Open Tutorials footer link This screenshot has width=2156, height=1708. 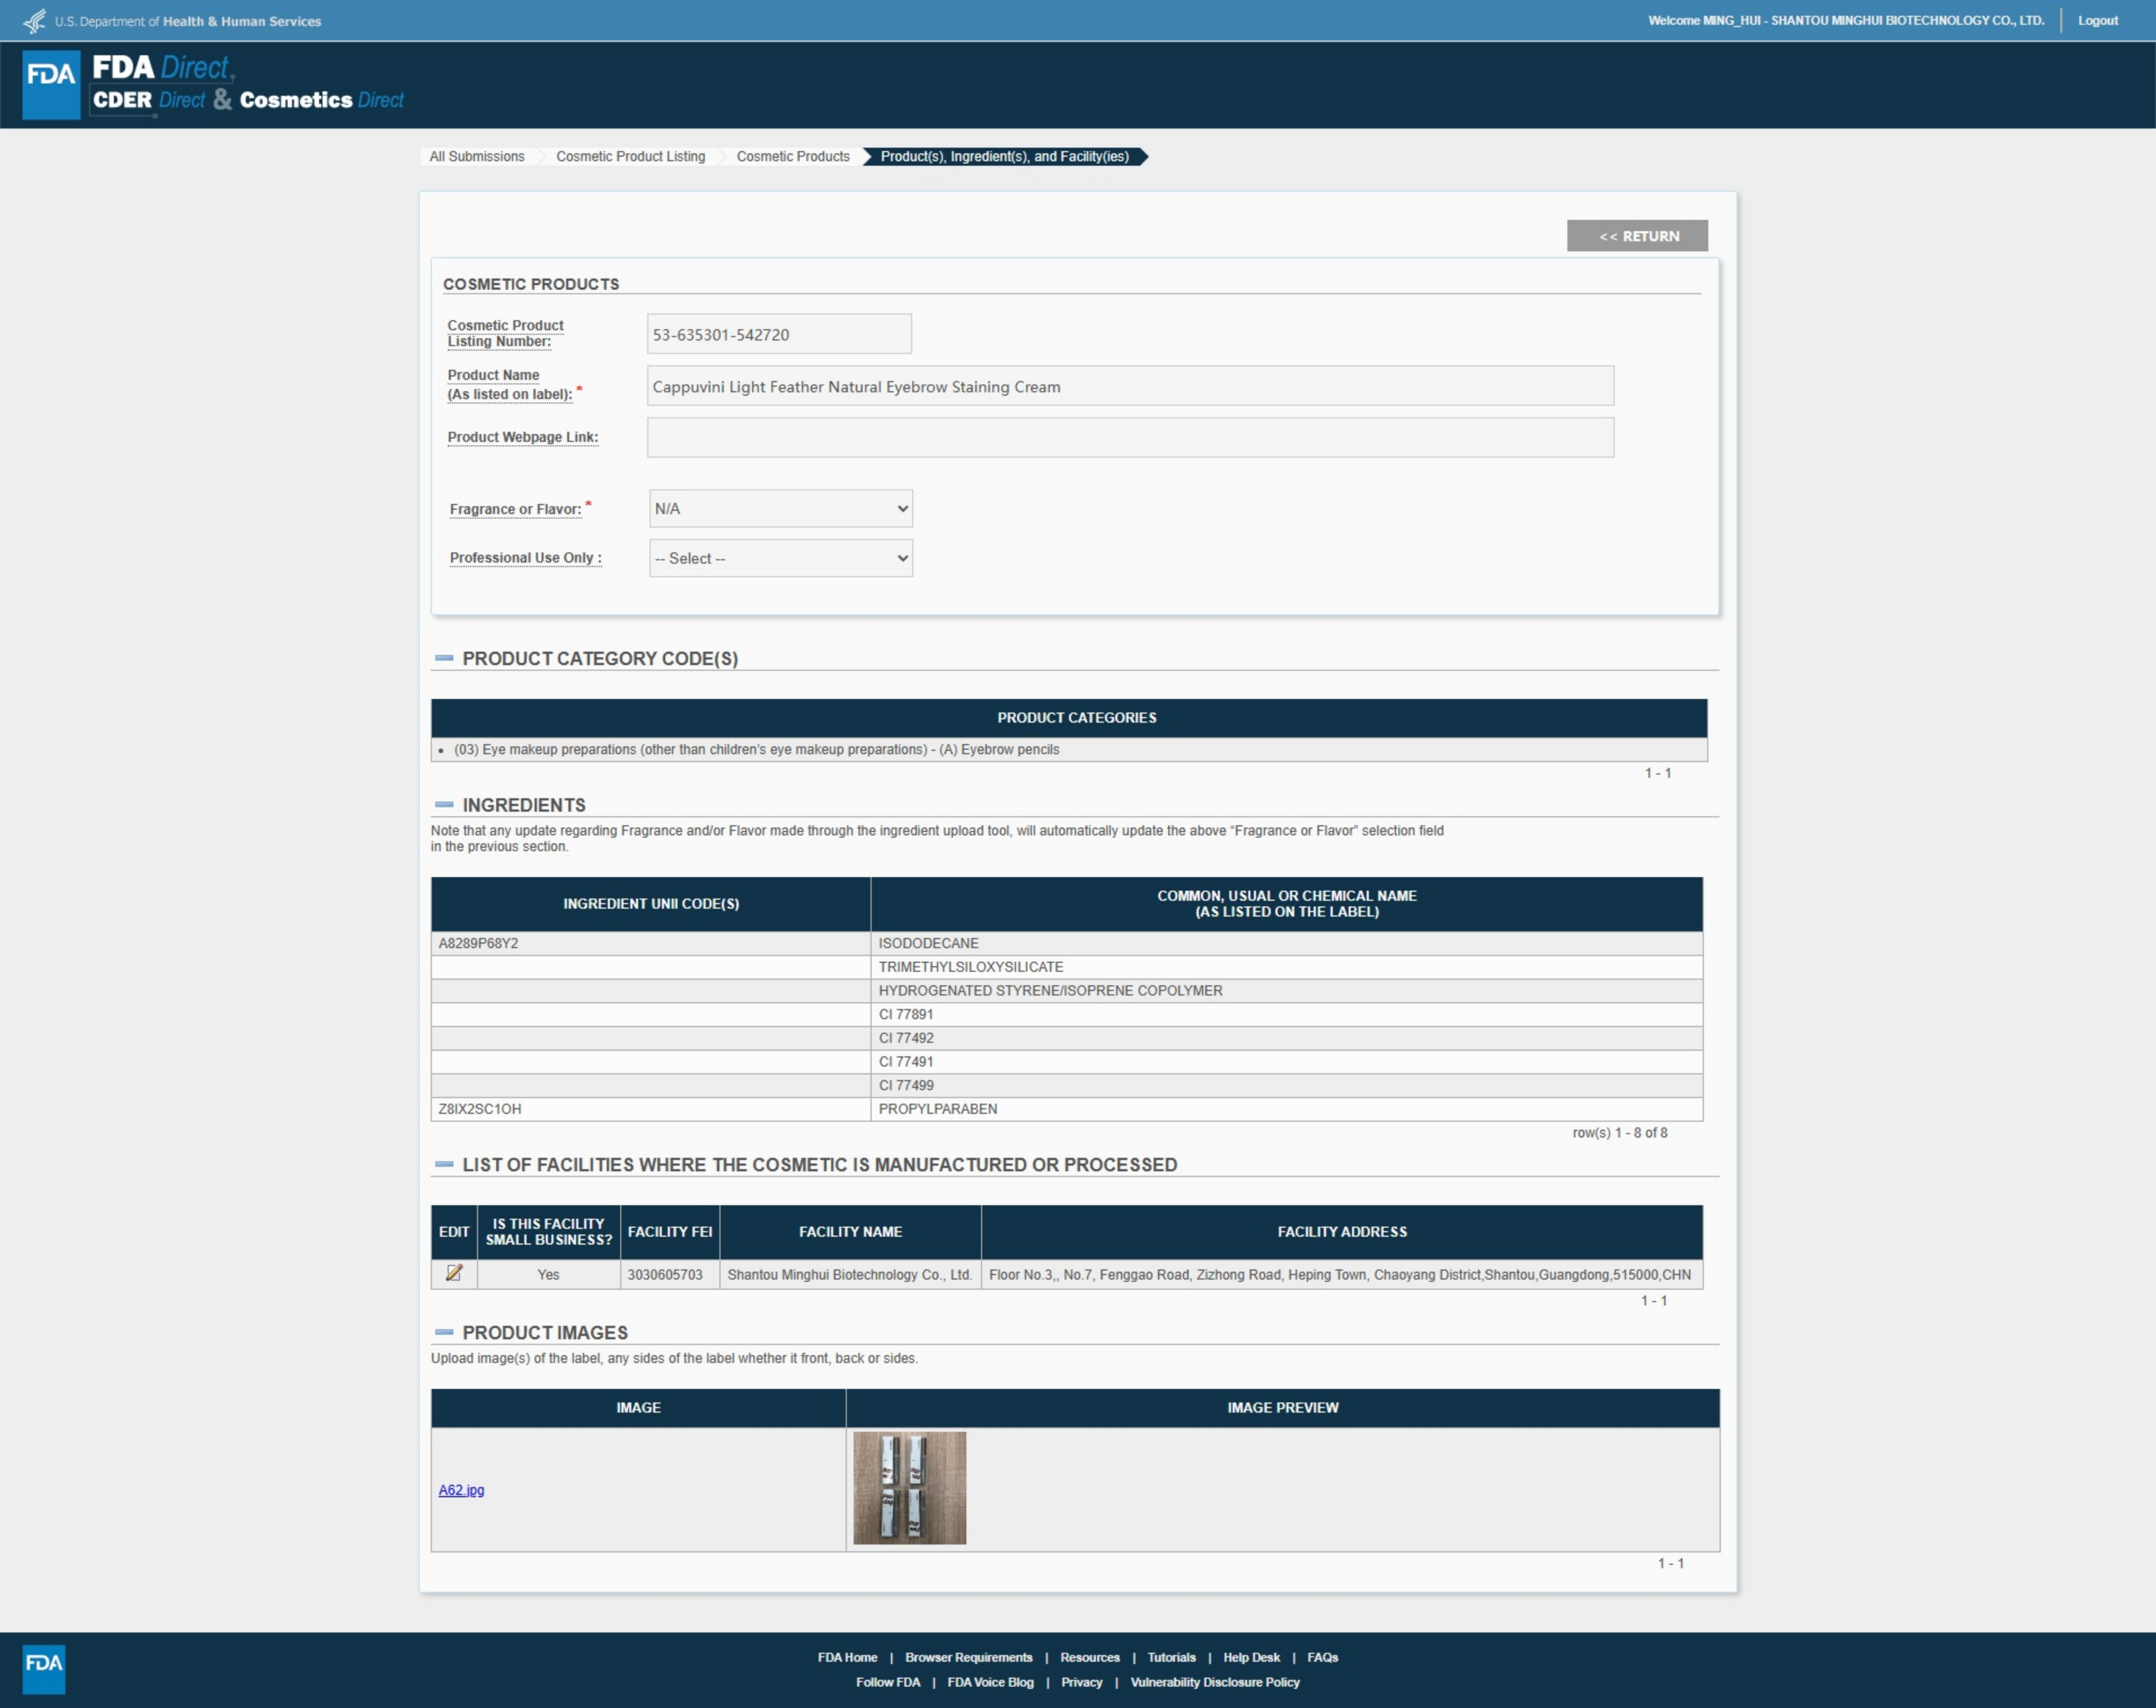click(x=1171, y=1657)
